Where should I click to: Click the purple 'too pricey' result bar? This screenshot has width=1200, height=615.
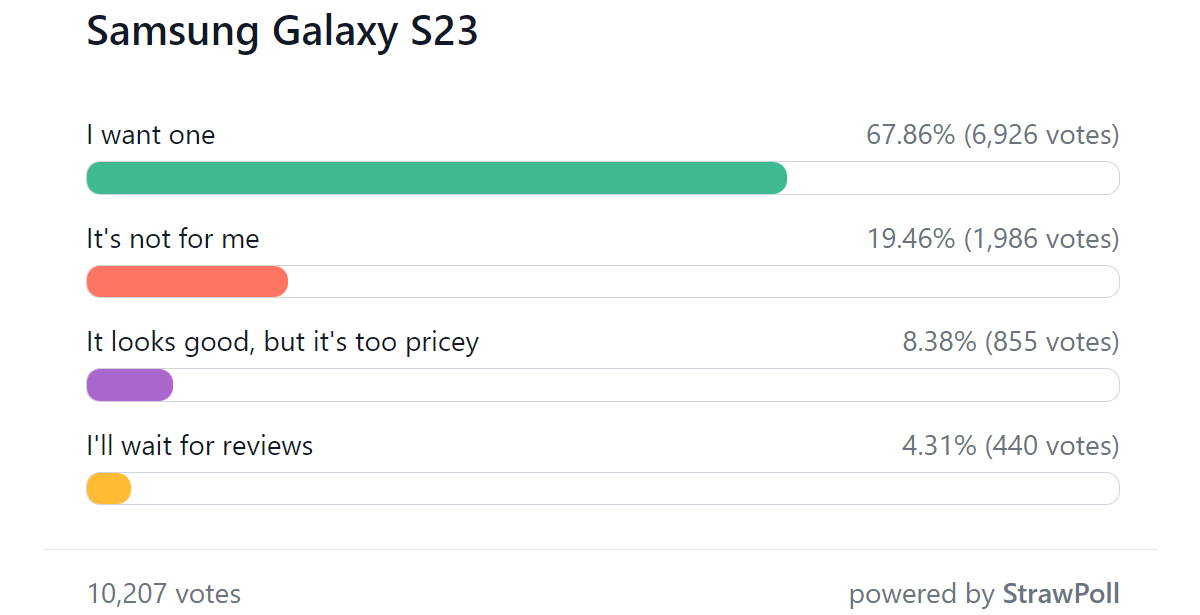[x=130, y=385]
